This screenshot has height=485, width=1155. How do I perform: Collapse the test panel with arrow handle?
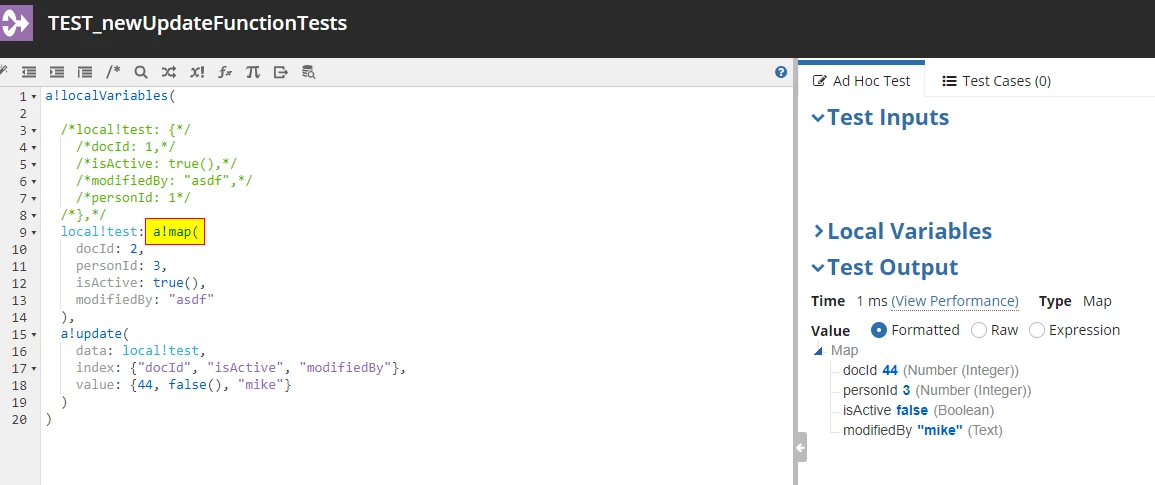click(801, 447)
